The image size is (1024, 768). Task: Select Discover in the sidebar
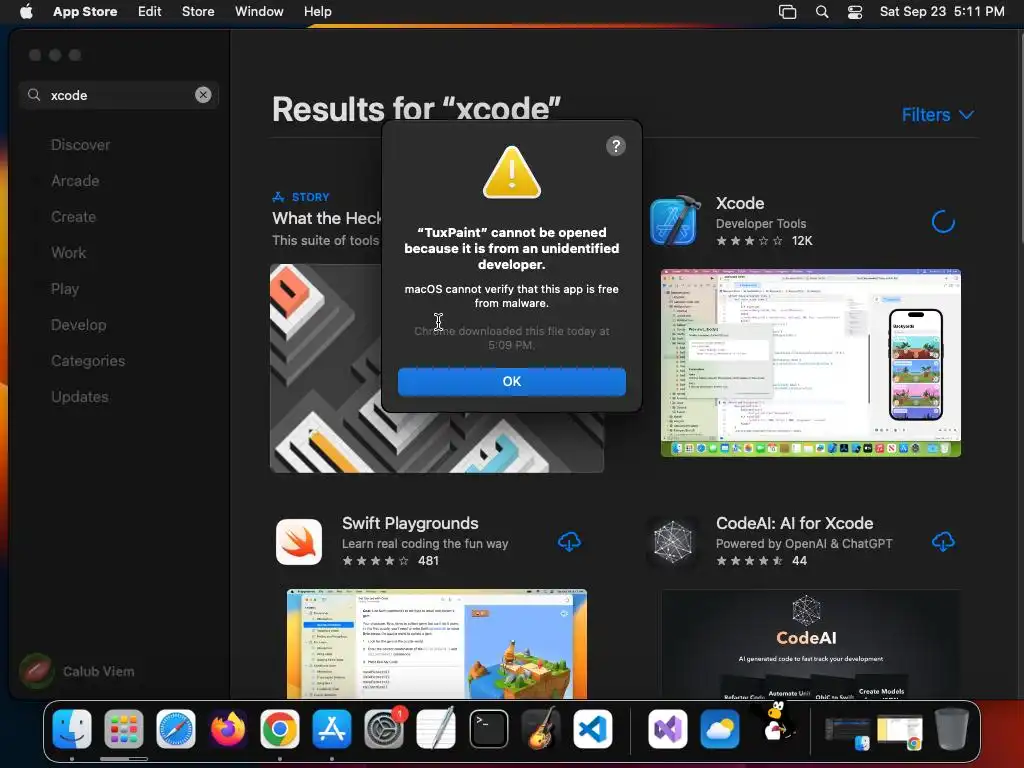point(80,145)
